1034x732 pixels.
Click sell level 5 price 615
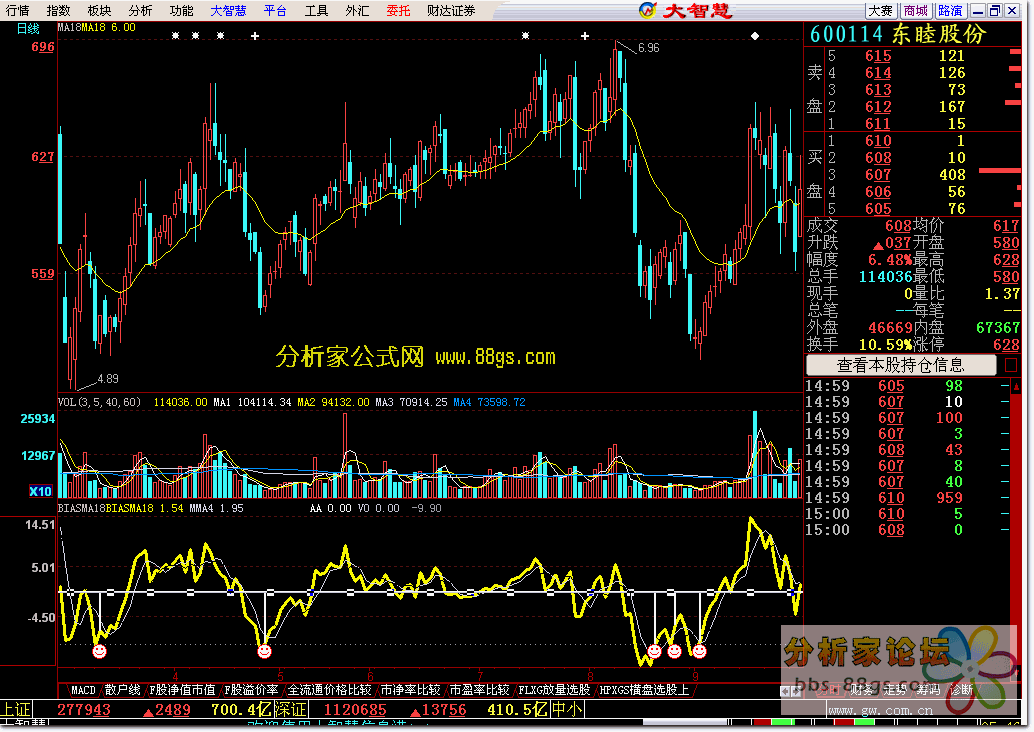pyautogui.click(x=878, y=56)
